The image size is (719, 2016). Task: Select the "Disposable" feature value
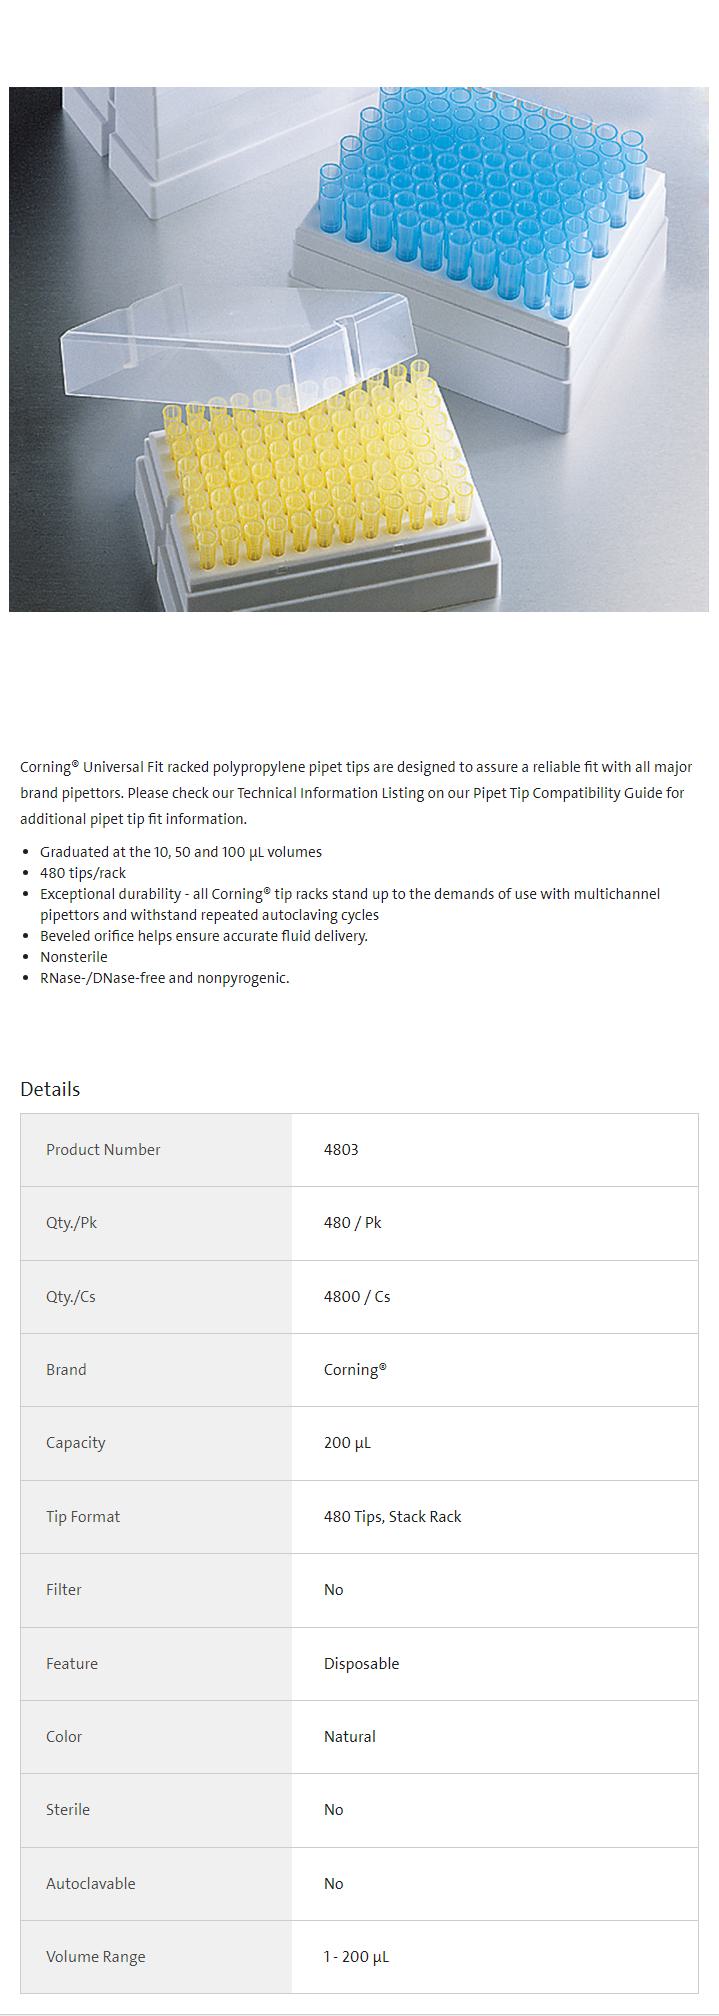tap(361, 1664)
